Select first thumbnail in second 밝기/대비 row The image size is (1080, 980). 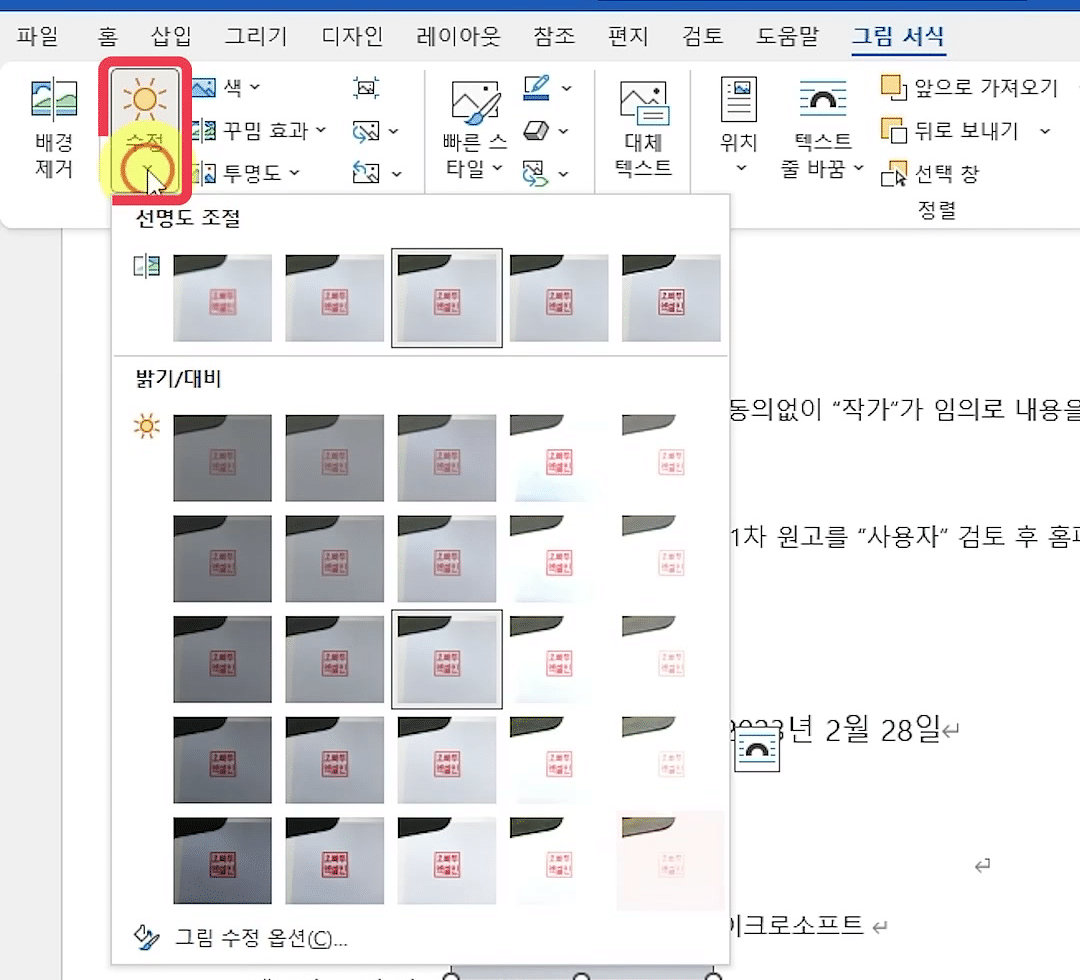222,559
